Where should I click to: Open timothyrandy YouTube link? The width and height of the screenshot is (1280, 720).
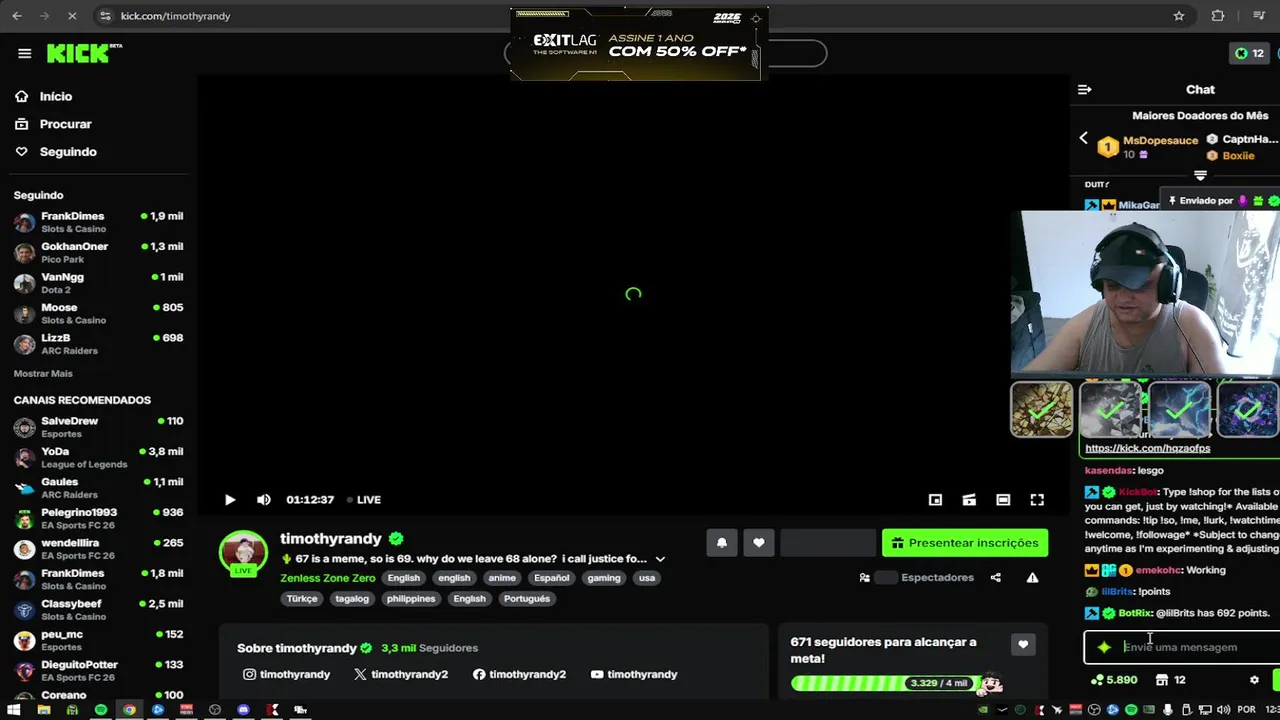tap(634, 675)
